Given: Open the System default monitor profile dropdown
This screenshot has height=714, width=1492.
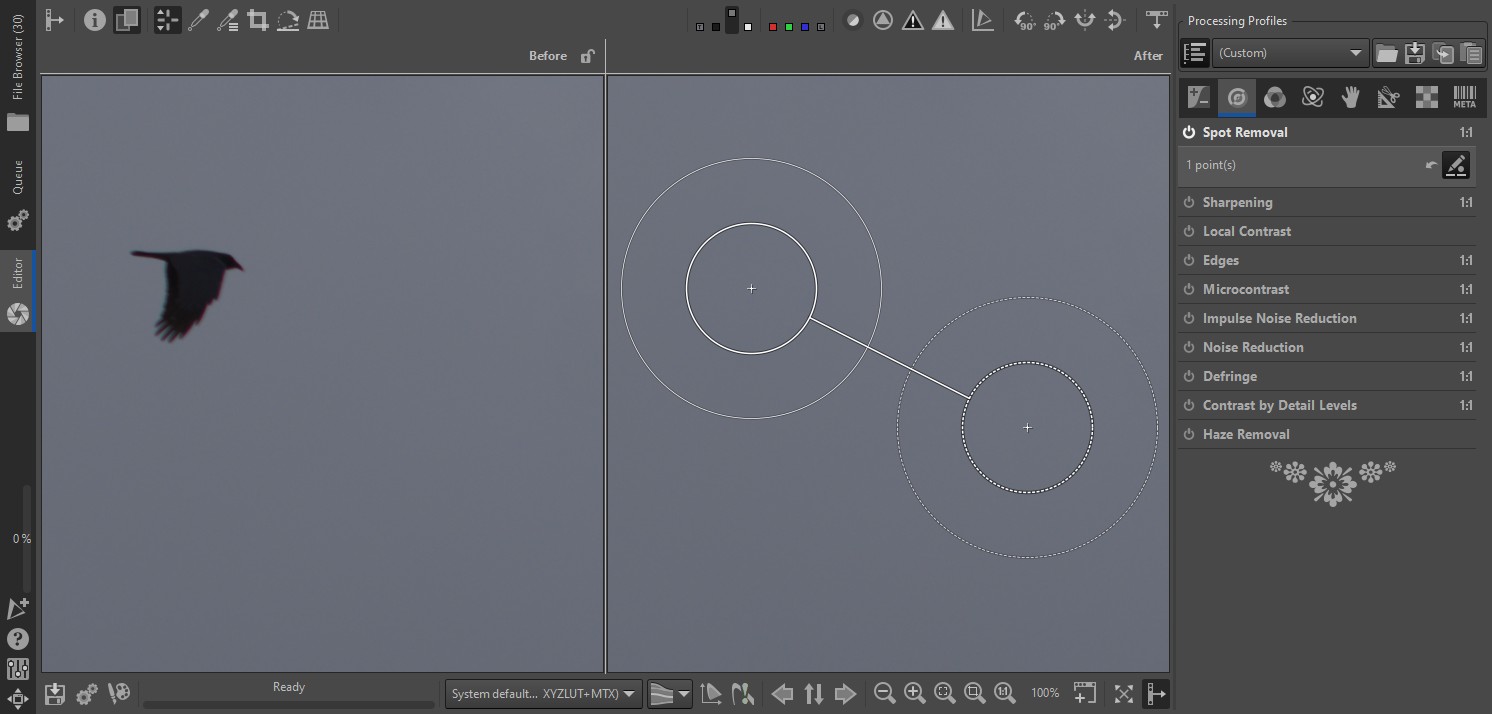Looking at the screenshot, I should click(544, 693).
